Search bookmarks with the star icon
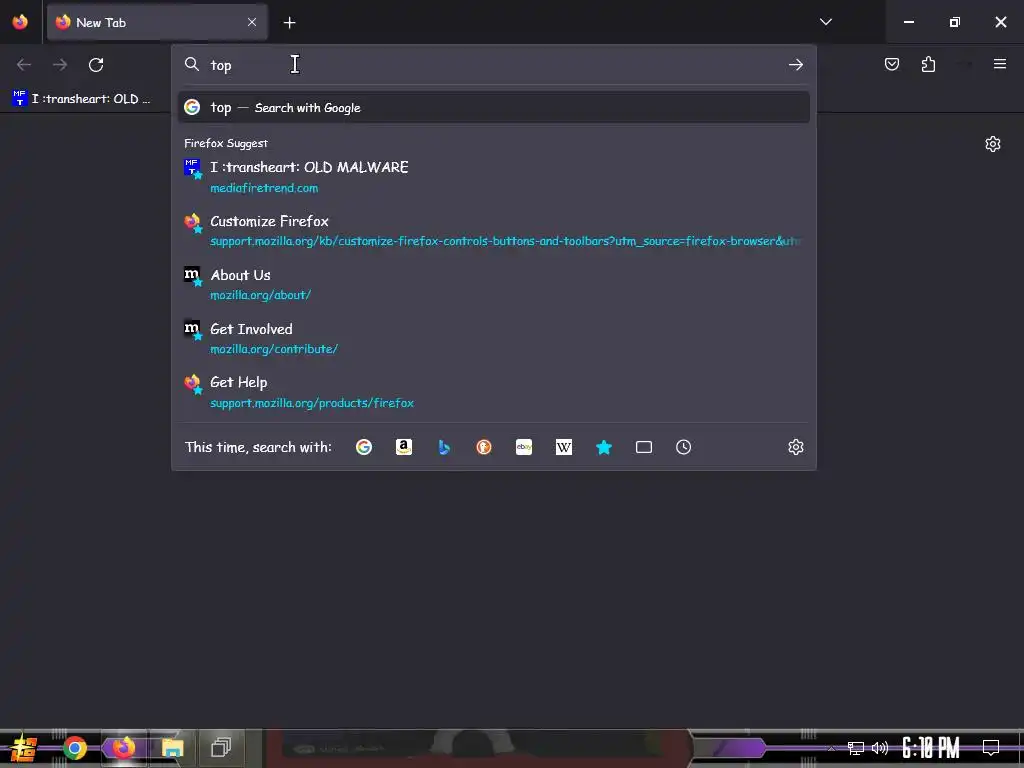Screen dimensions: 1024x768 point(604,447)
